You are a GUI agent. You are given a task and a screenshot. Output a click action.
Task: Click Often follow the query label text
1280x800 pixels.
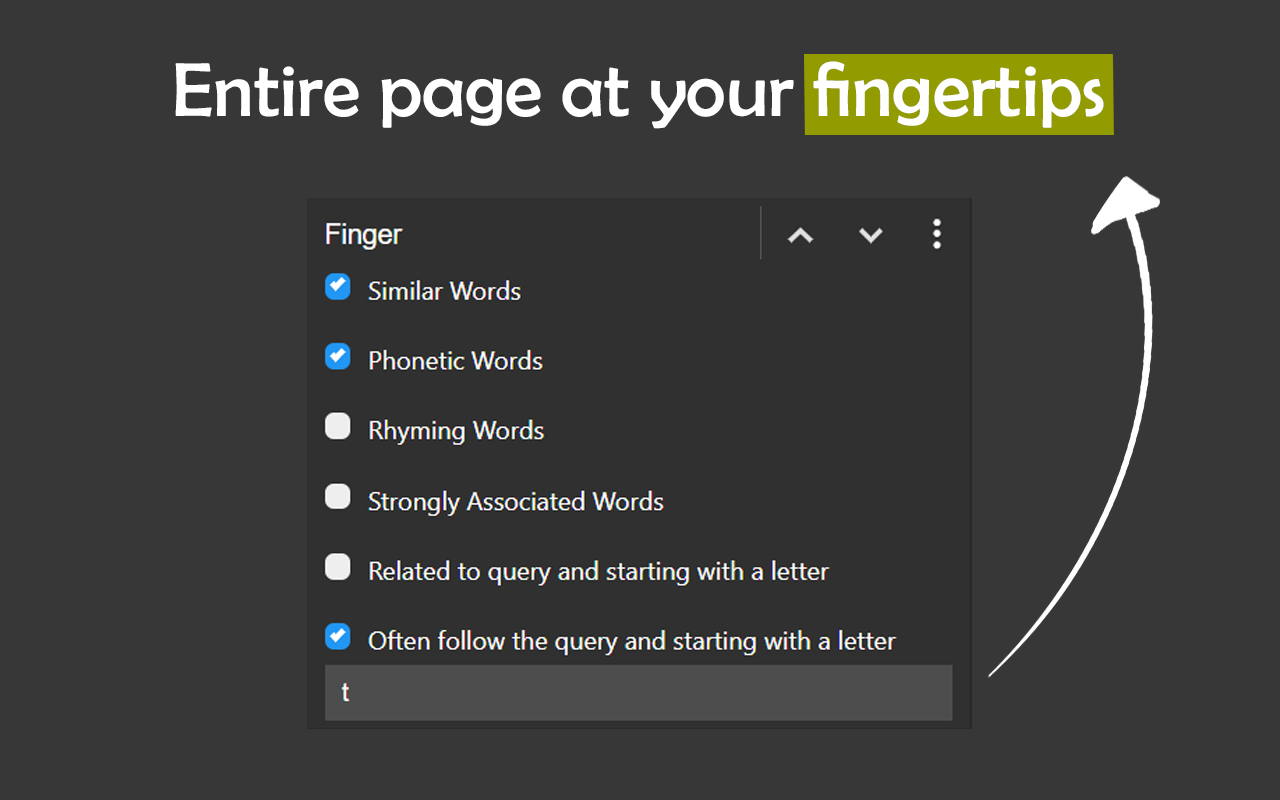pos(631,641)
